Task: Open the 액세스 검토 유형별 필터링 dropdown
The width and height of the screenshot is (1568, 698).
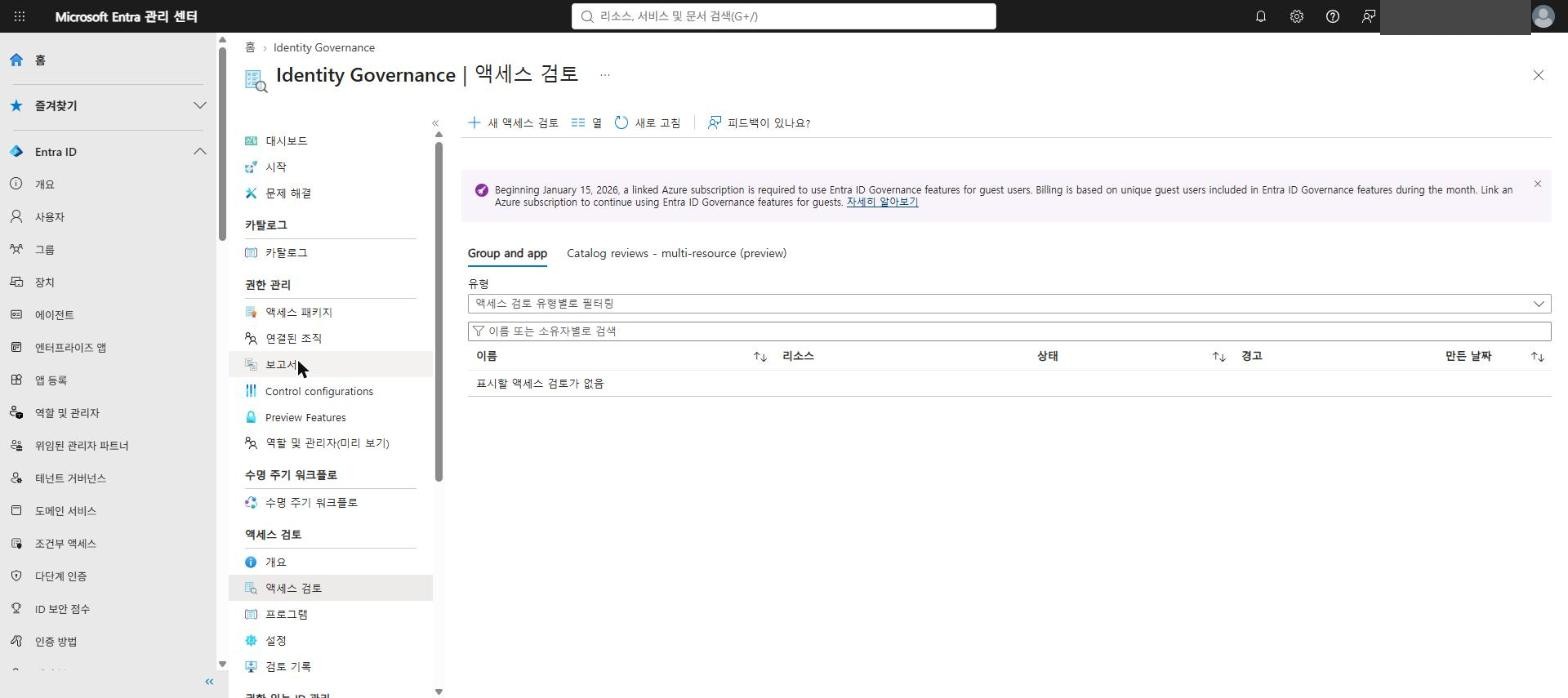Action: tap(1009, 303)
